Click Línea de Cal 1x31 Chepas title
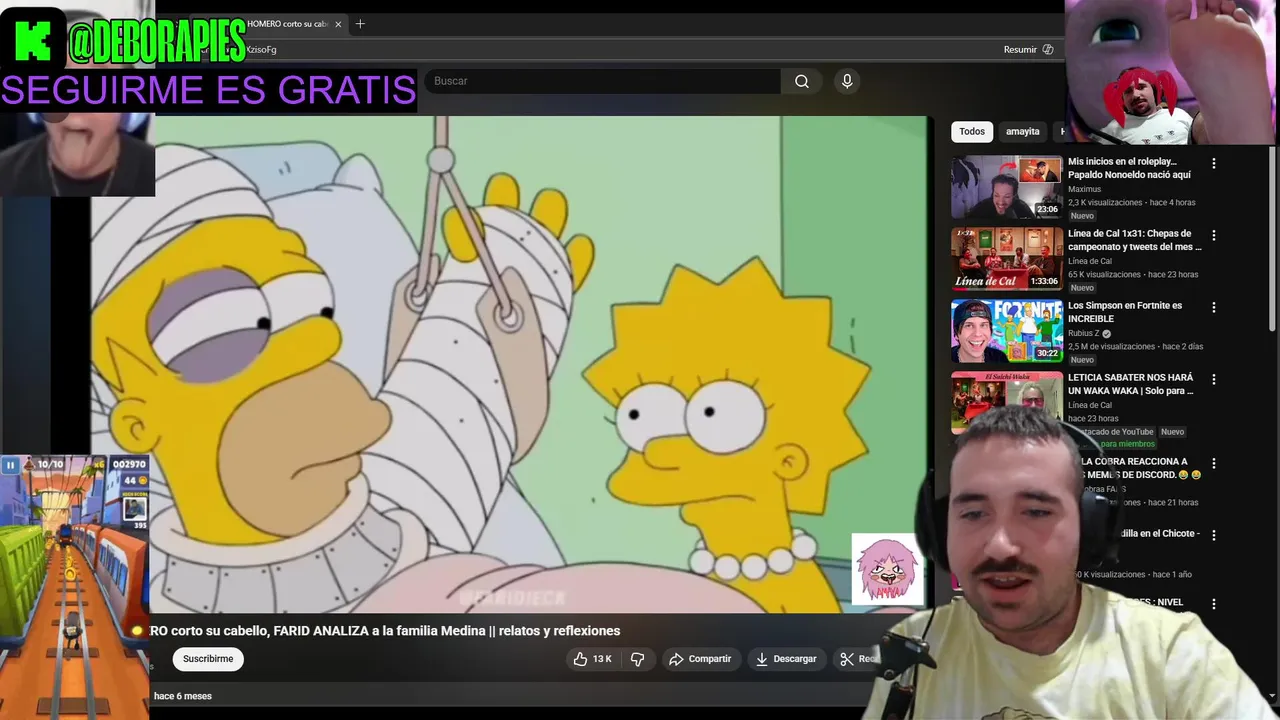This screenshot has height=720, width=1280. point(1134,240)
